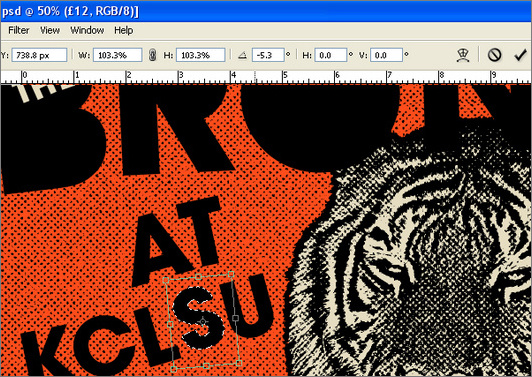
Task: Click the top-right transform corner handle
Action: pos(231,274)
